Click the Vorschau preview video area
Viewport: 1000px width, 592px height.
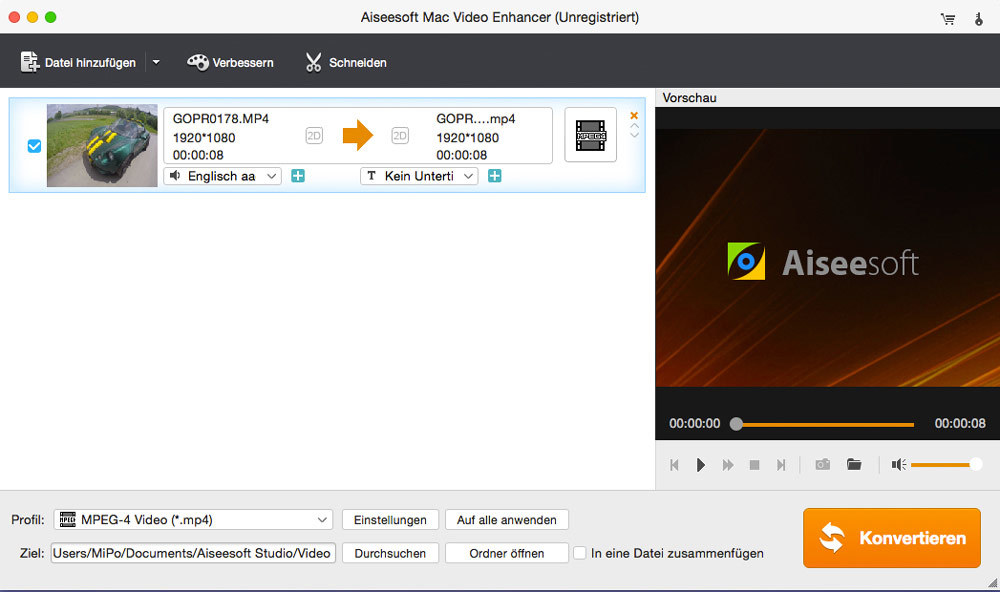(828, 258)
